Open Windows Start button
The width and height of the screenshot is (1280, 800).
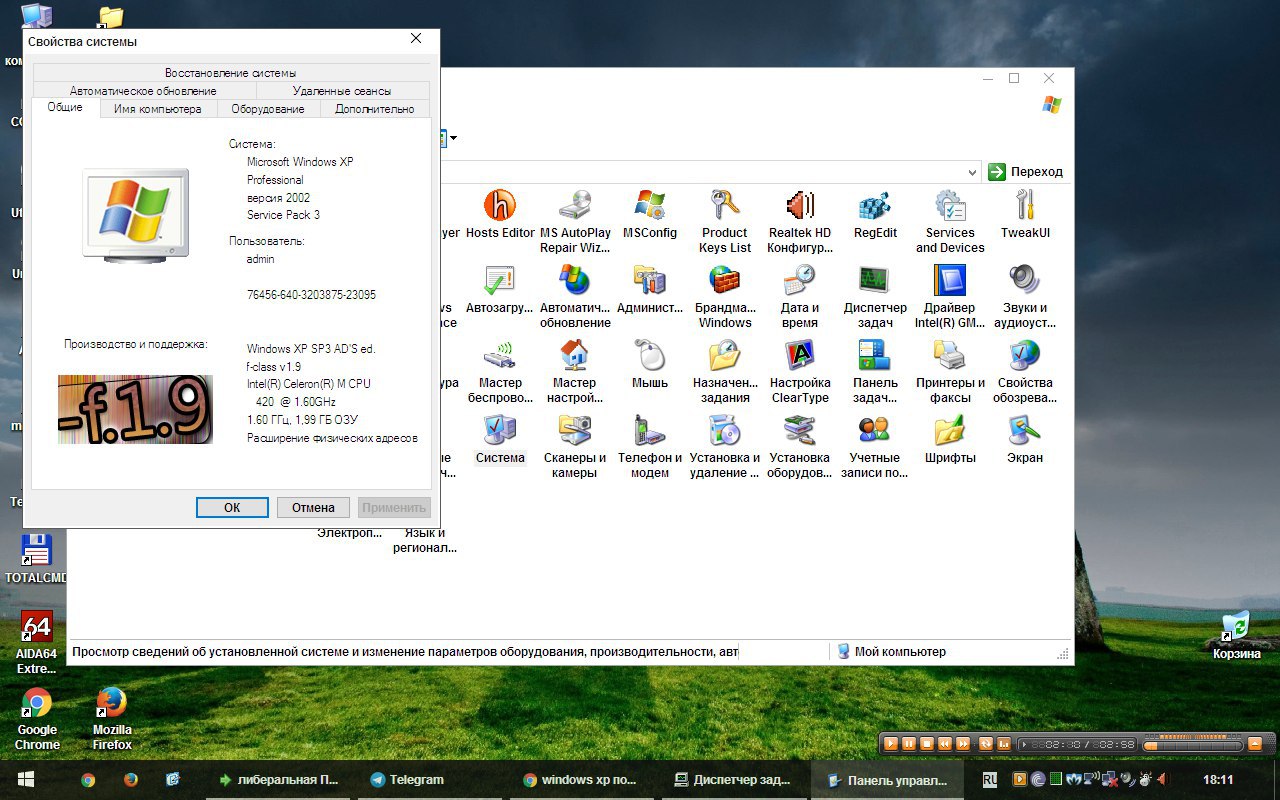click(26, 779)
